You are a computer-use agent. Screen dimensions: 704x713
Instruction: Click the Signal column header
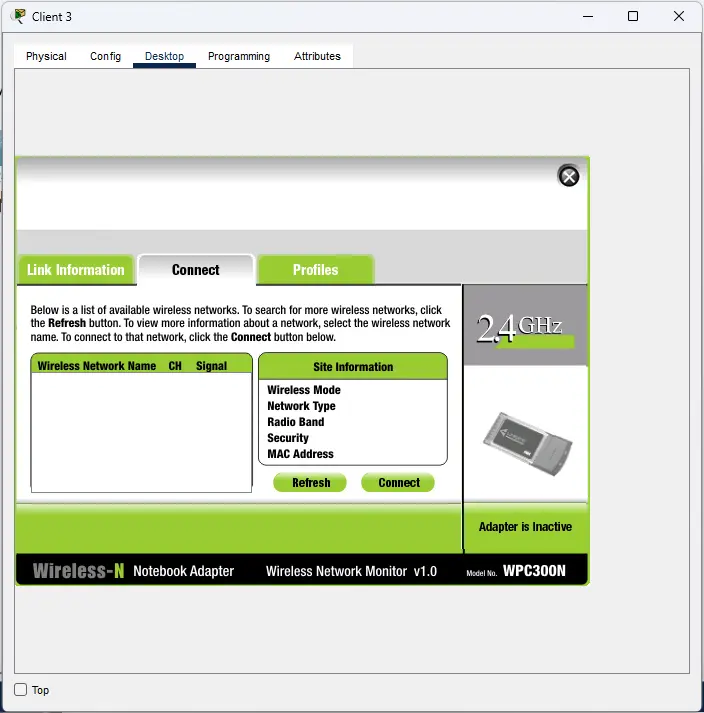tap(211, 366)
